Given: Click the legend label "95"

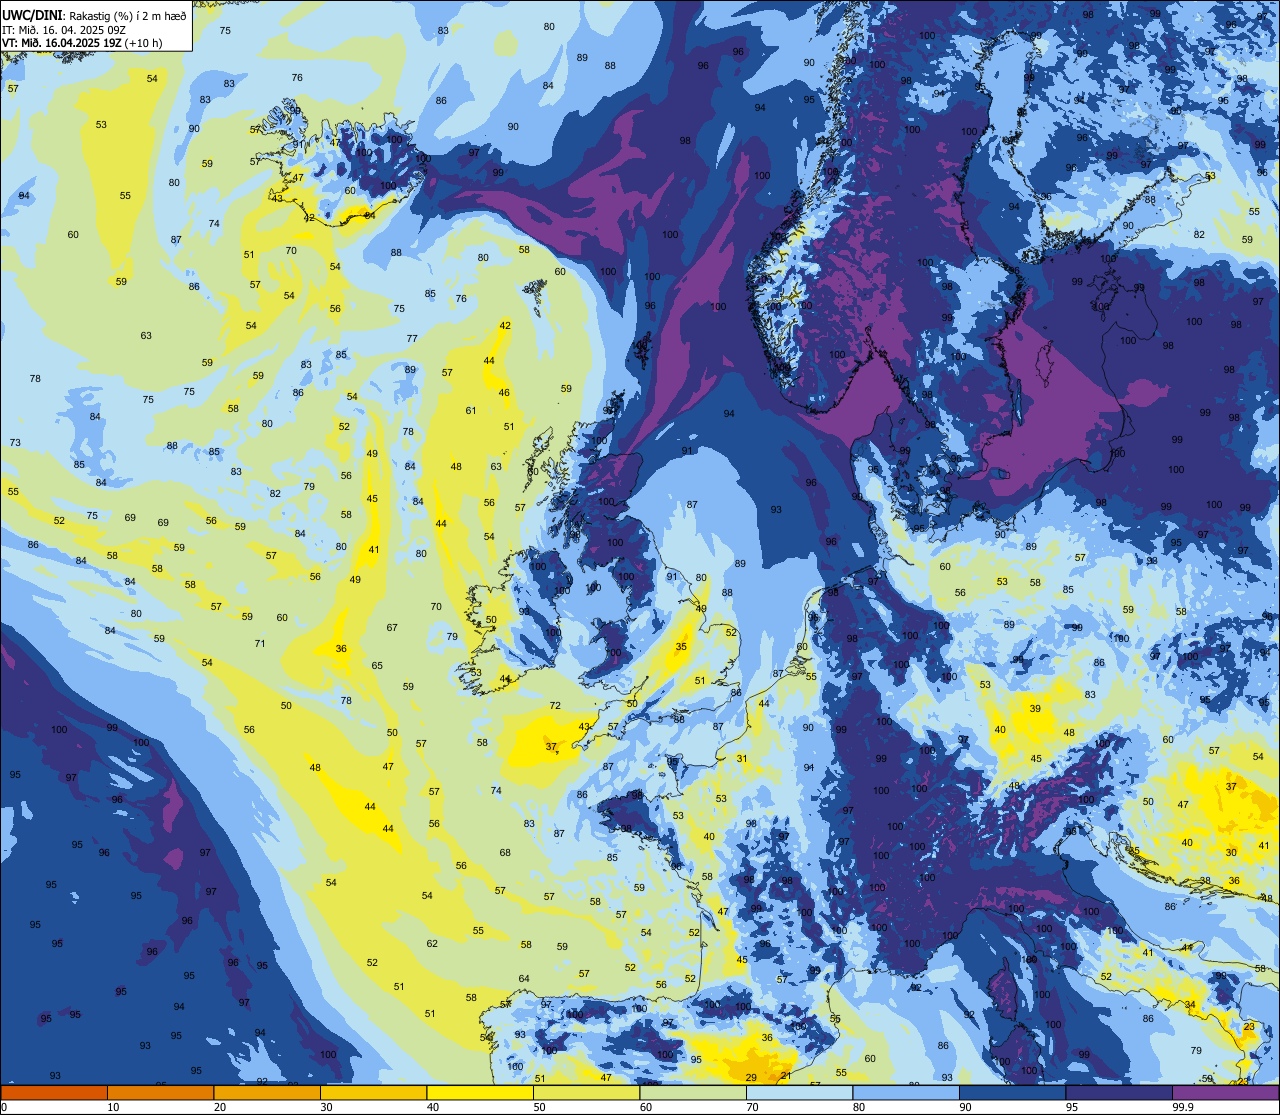Looking at the screenshot, I should coord(1072,1107).
